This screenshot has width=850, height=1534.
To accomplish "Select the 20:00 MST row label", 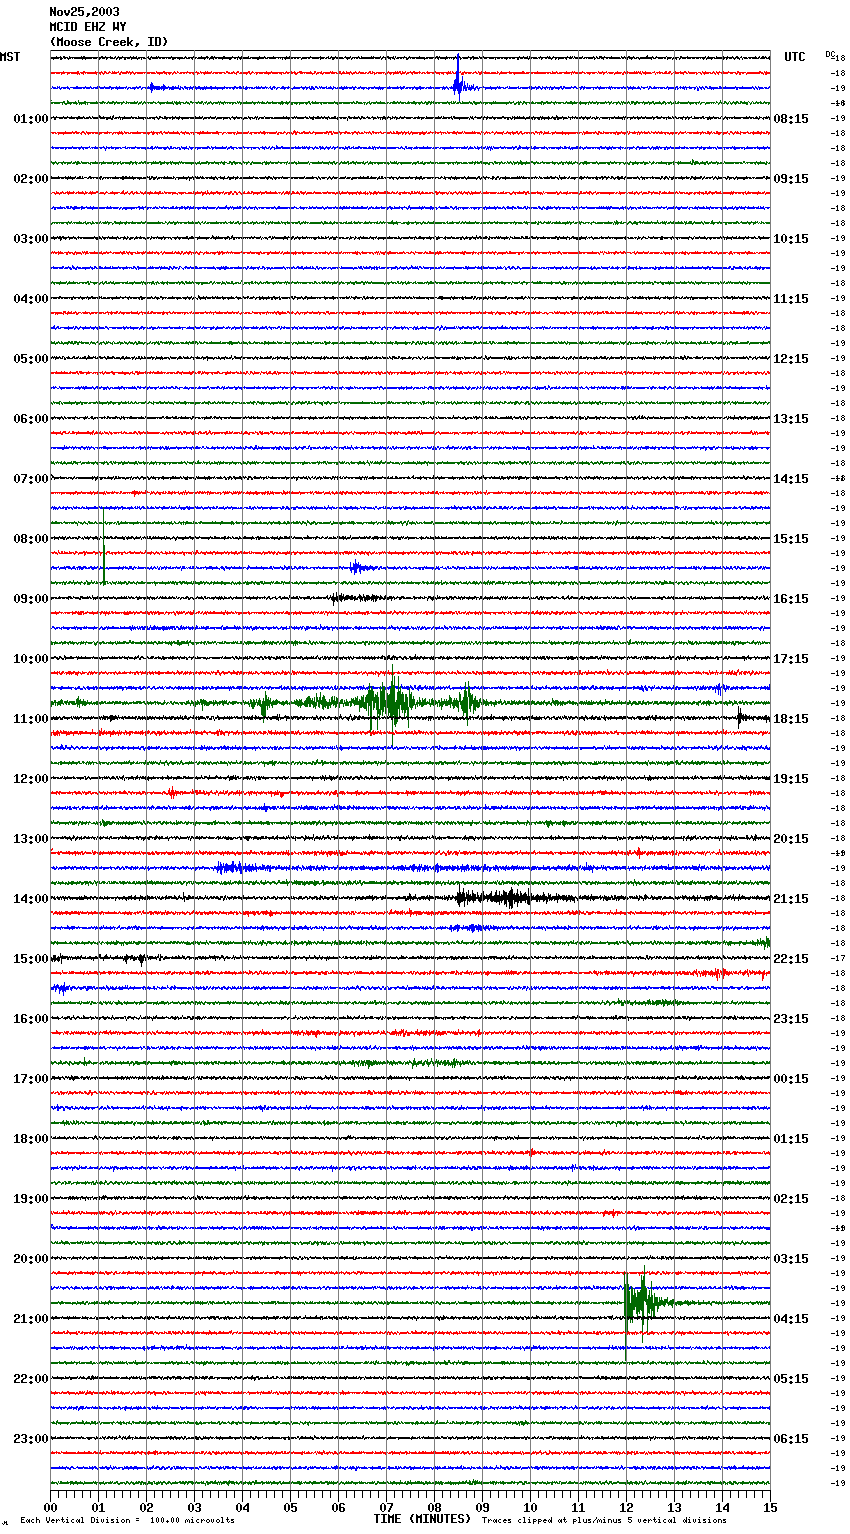I will (31, 1259).
